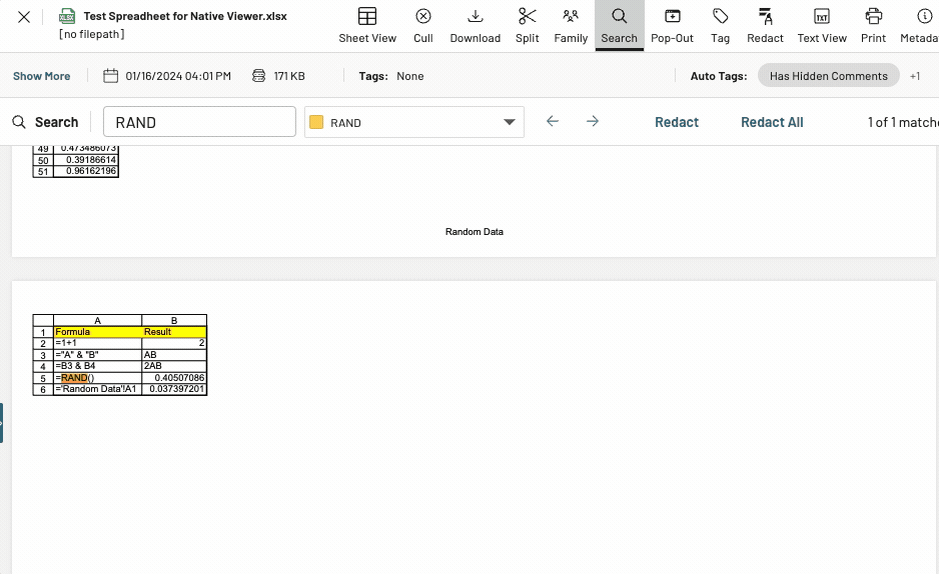Expand details with Show More

[x=41, y=76]
